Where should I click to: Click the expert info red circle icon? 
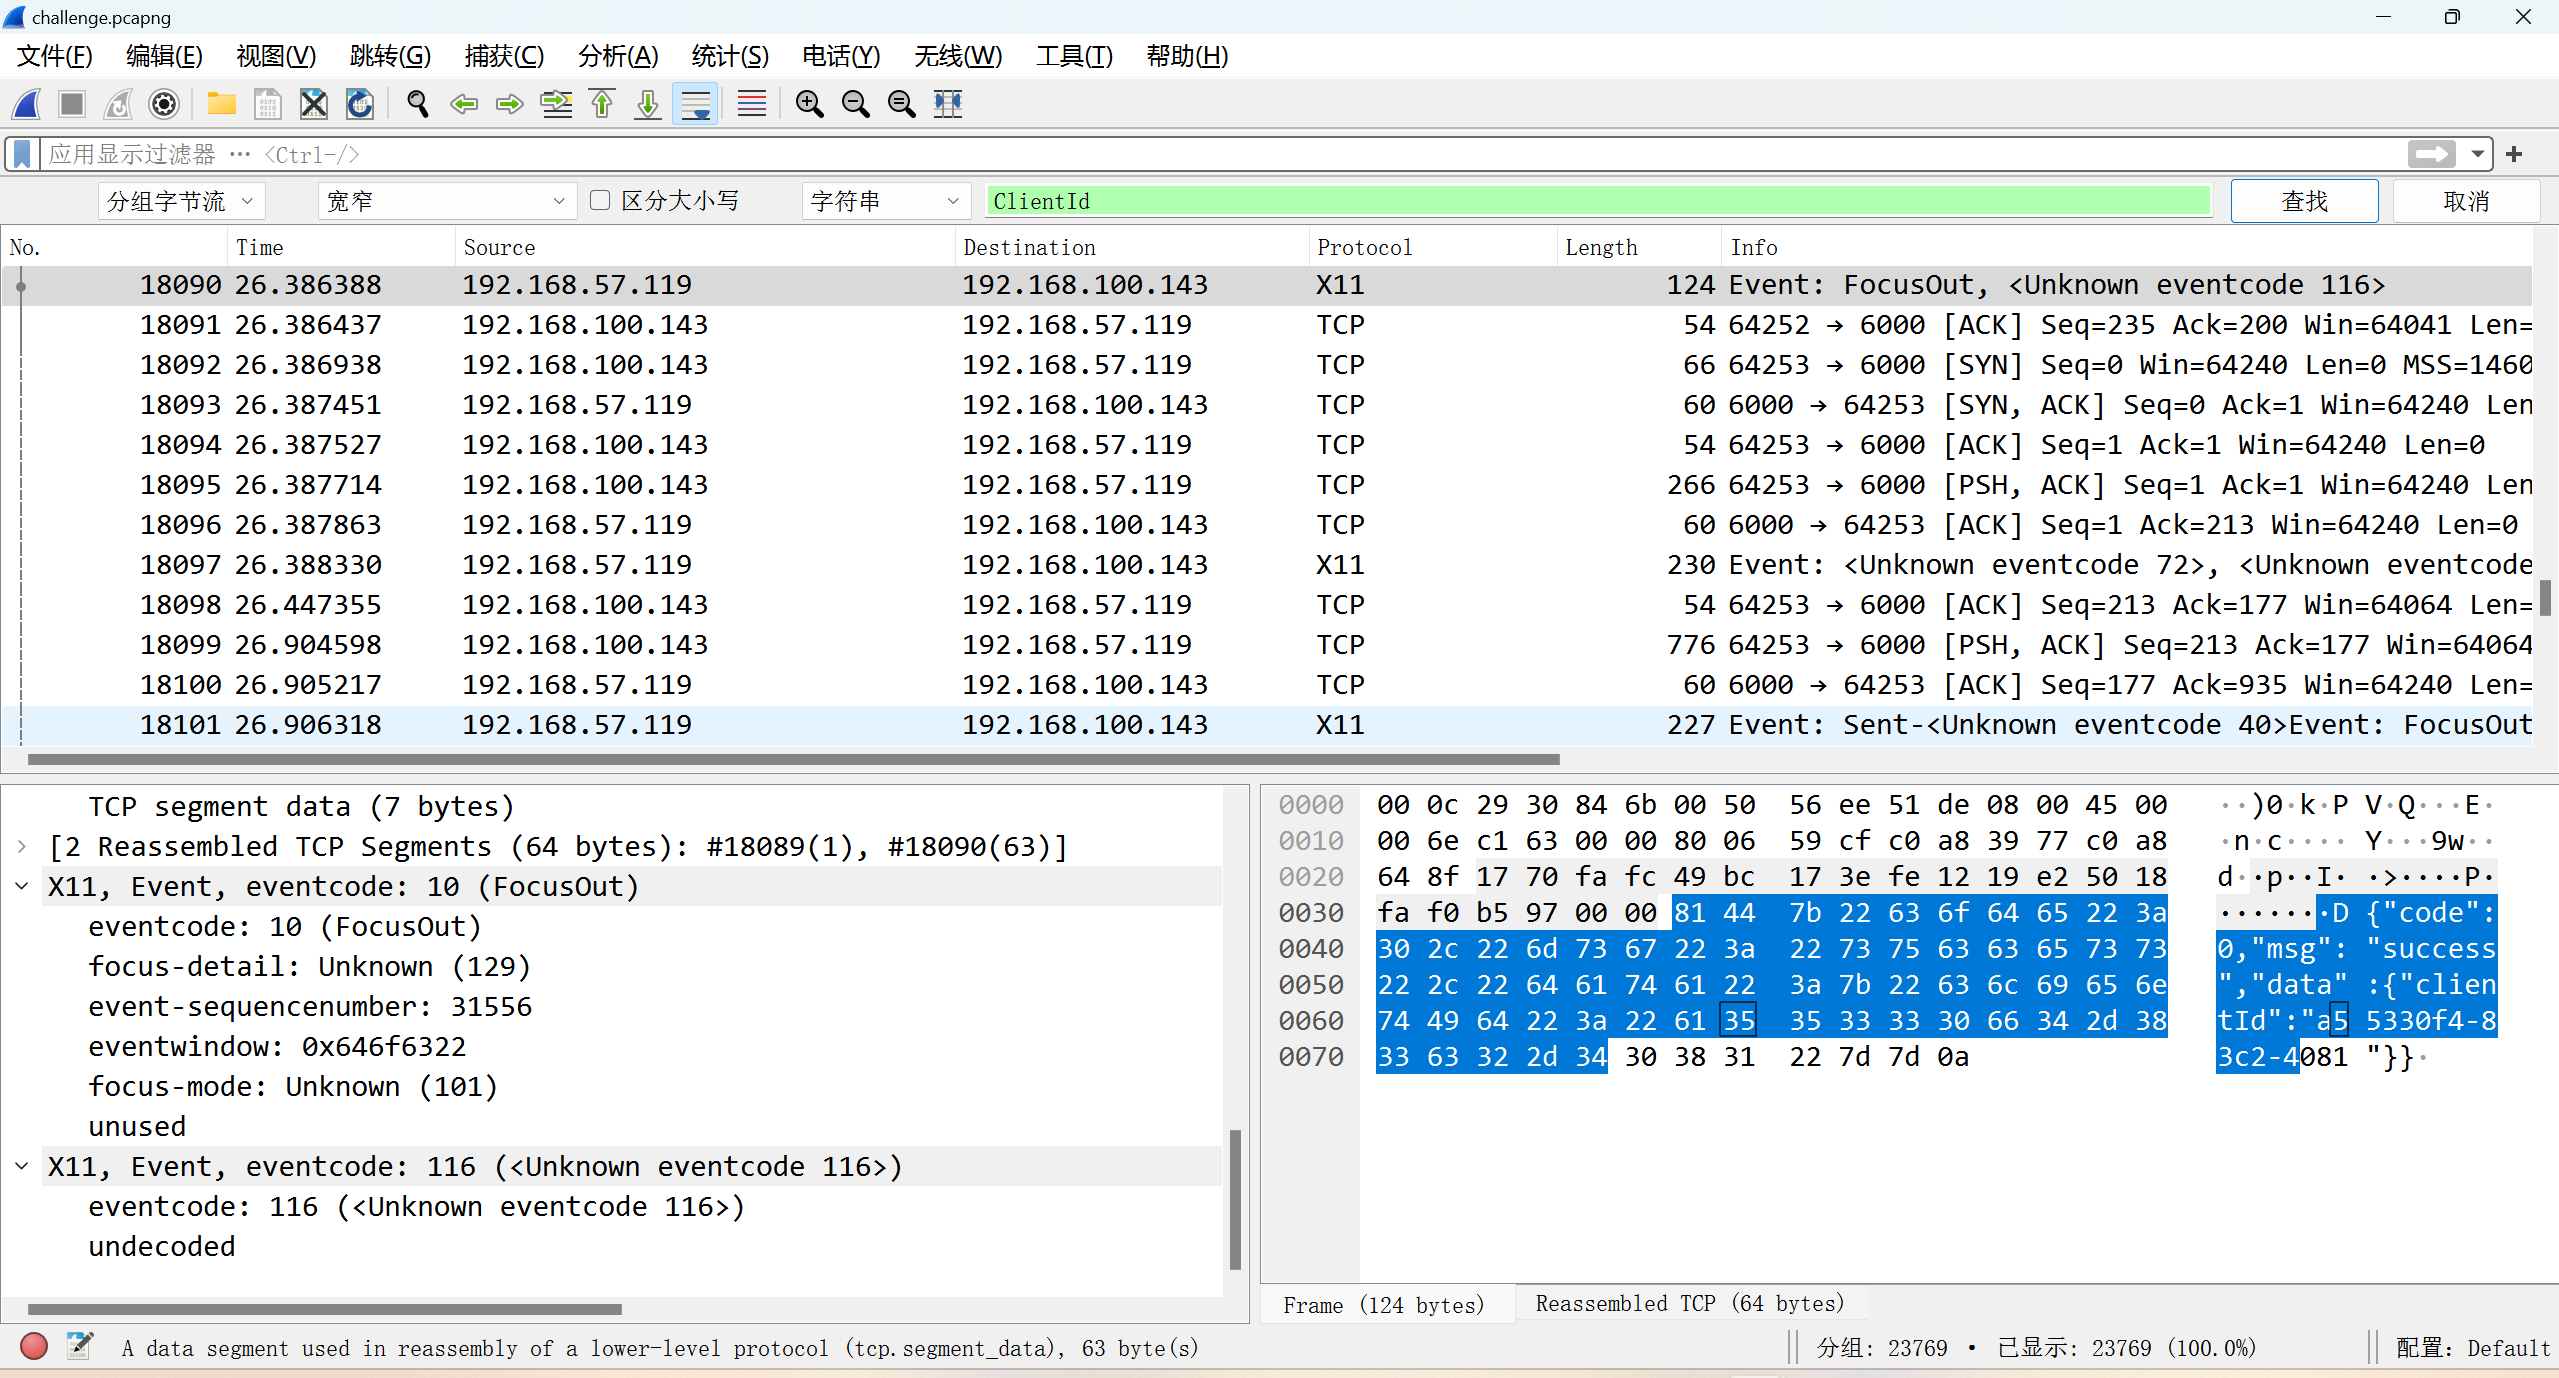[34, 1346]
